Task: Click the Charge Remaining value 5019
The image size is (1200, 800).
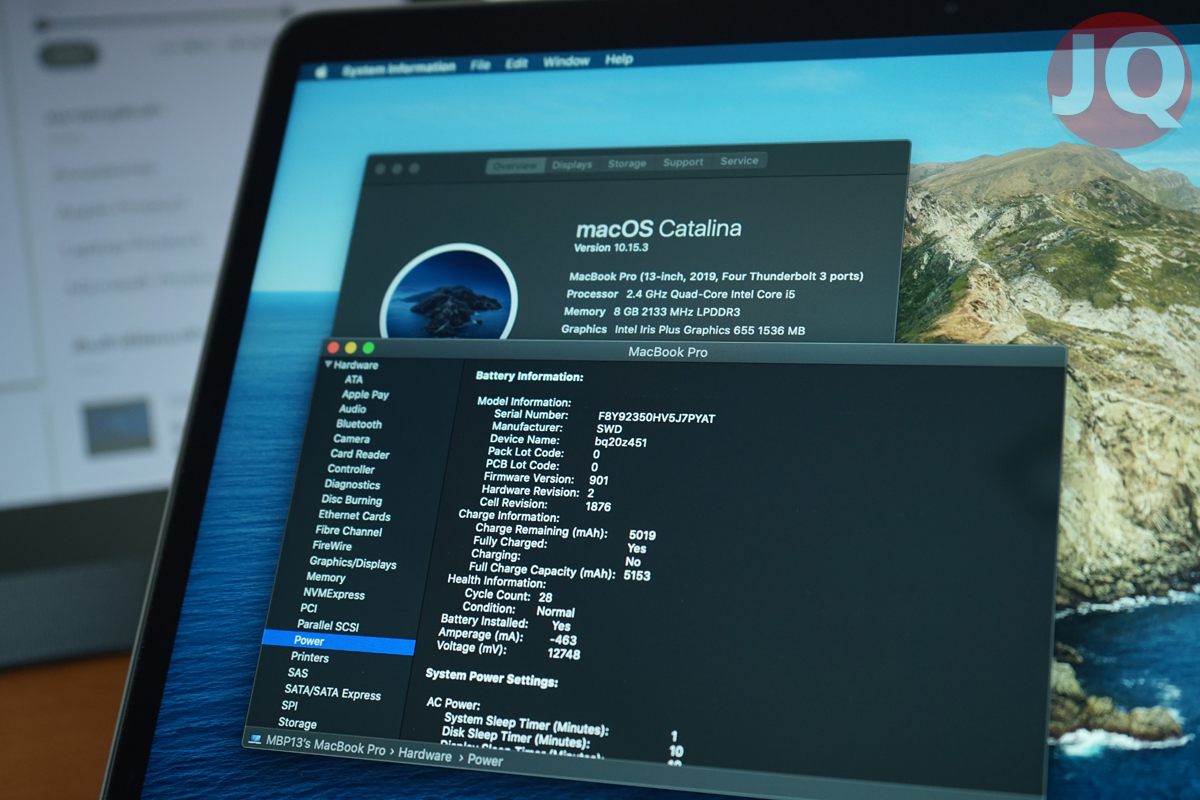Action: [642, 535]
